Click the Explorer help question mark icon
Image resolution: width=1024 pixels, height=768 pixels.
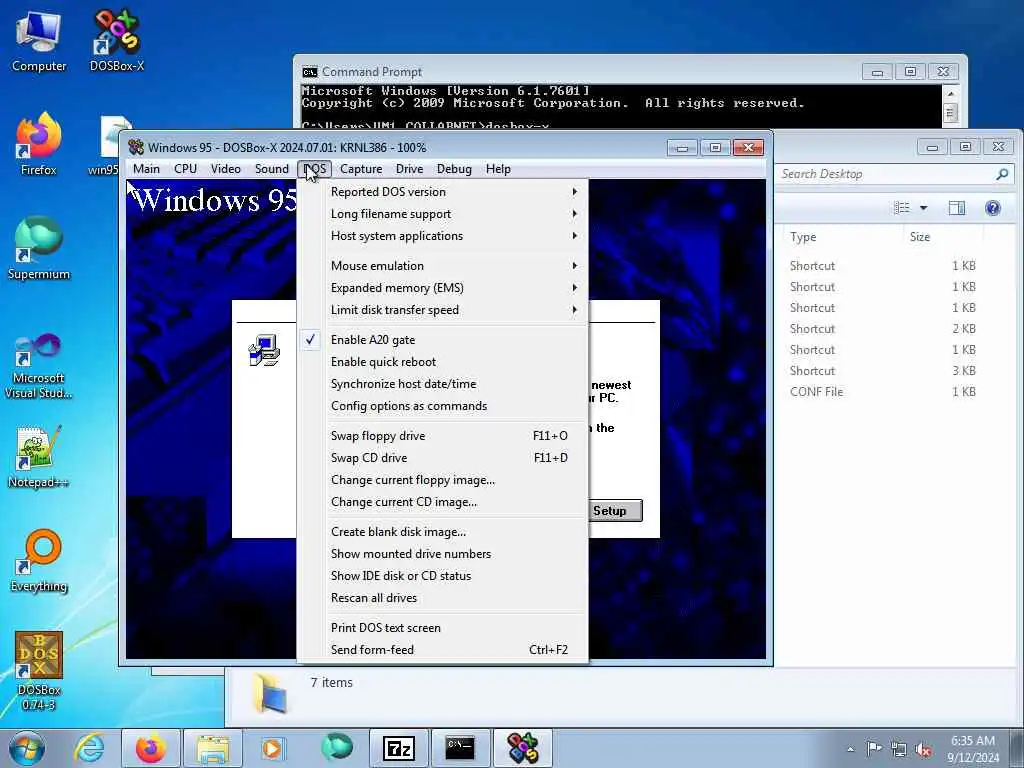[993, 208]
